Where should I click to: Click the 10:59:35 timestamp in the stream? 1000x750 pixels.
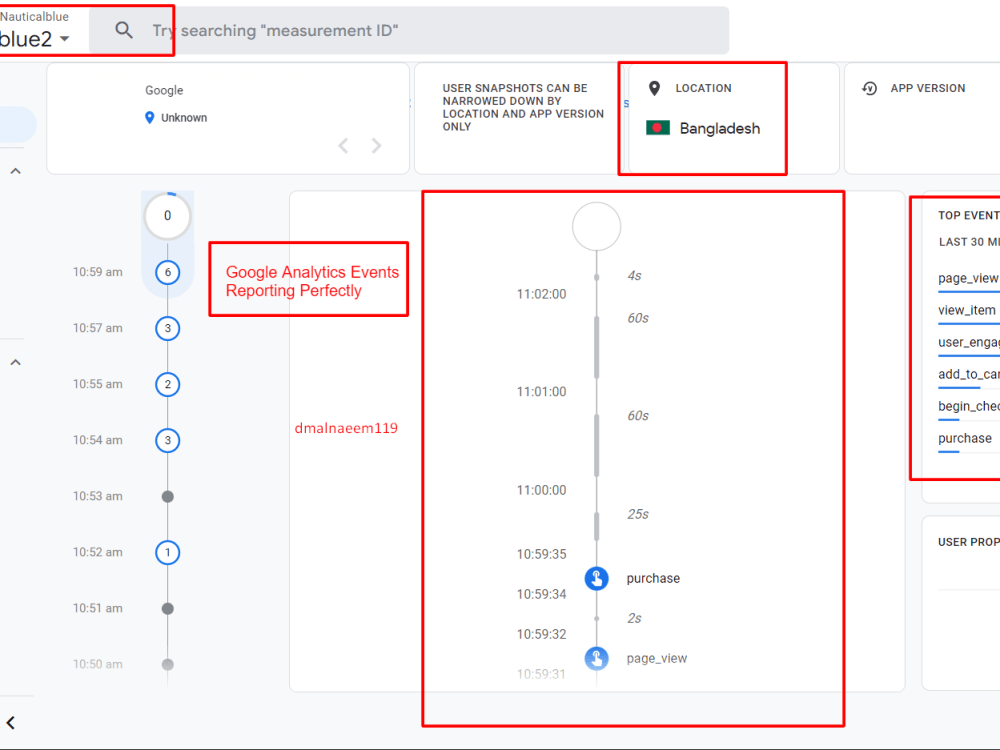tap(541, 554)
